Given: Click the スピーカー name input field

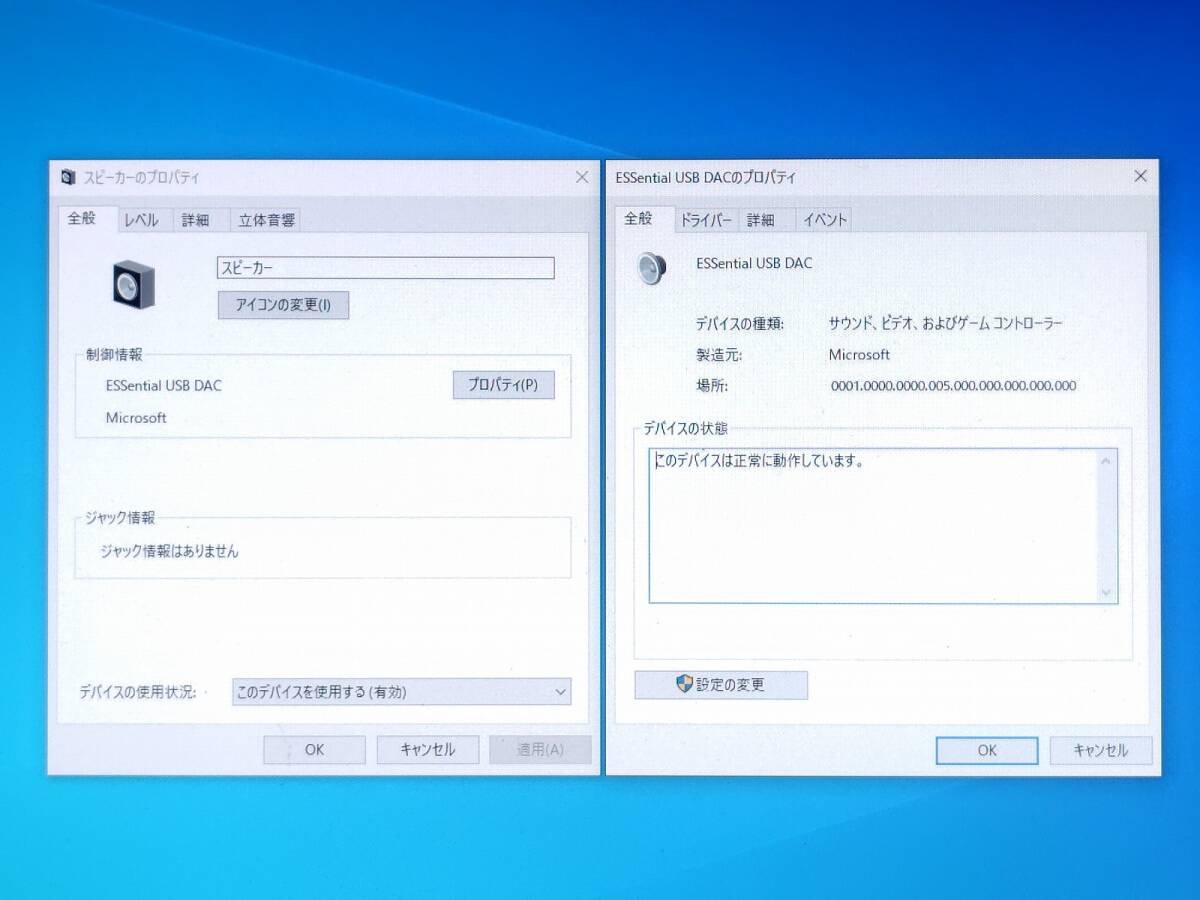Looking at the screenshot, I should (385, 268).
